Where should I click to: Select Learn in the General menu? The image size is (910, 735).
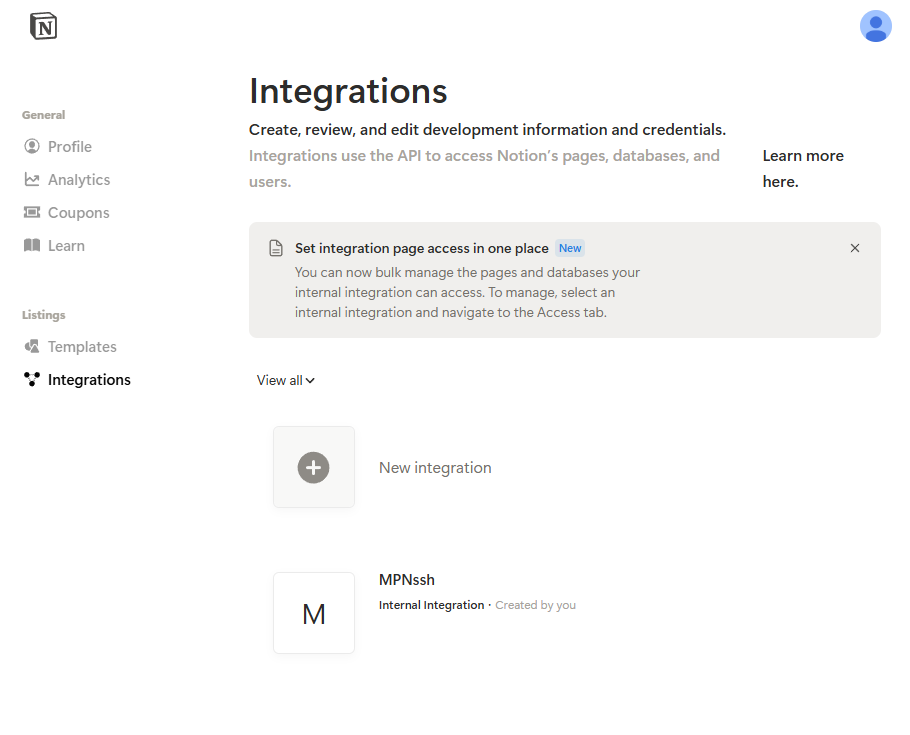click(66, 246)
